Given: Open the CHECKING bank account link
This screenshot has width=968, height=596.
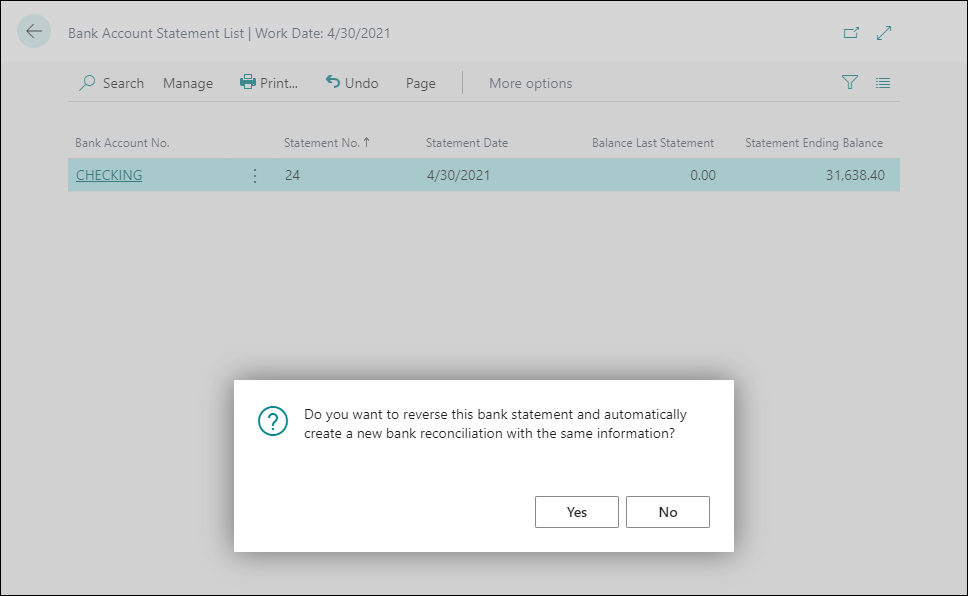Looking at the screenshot, I should (x=108, y=175).
